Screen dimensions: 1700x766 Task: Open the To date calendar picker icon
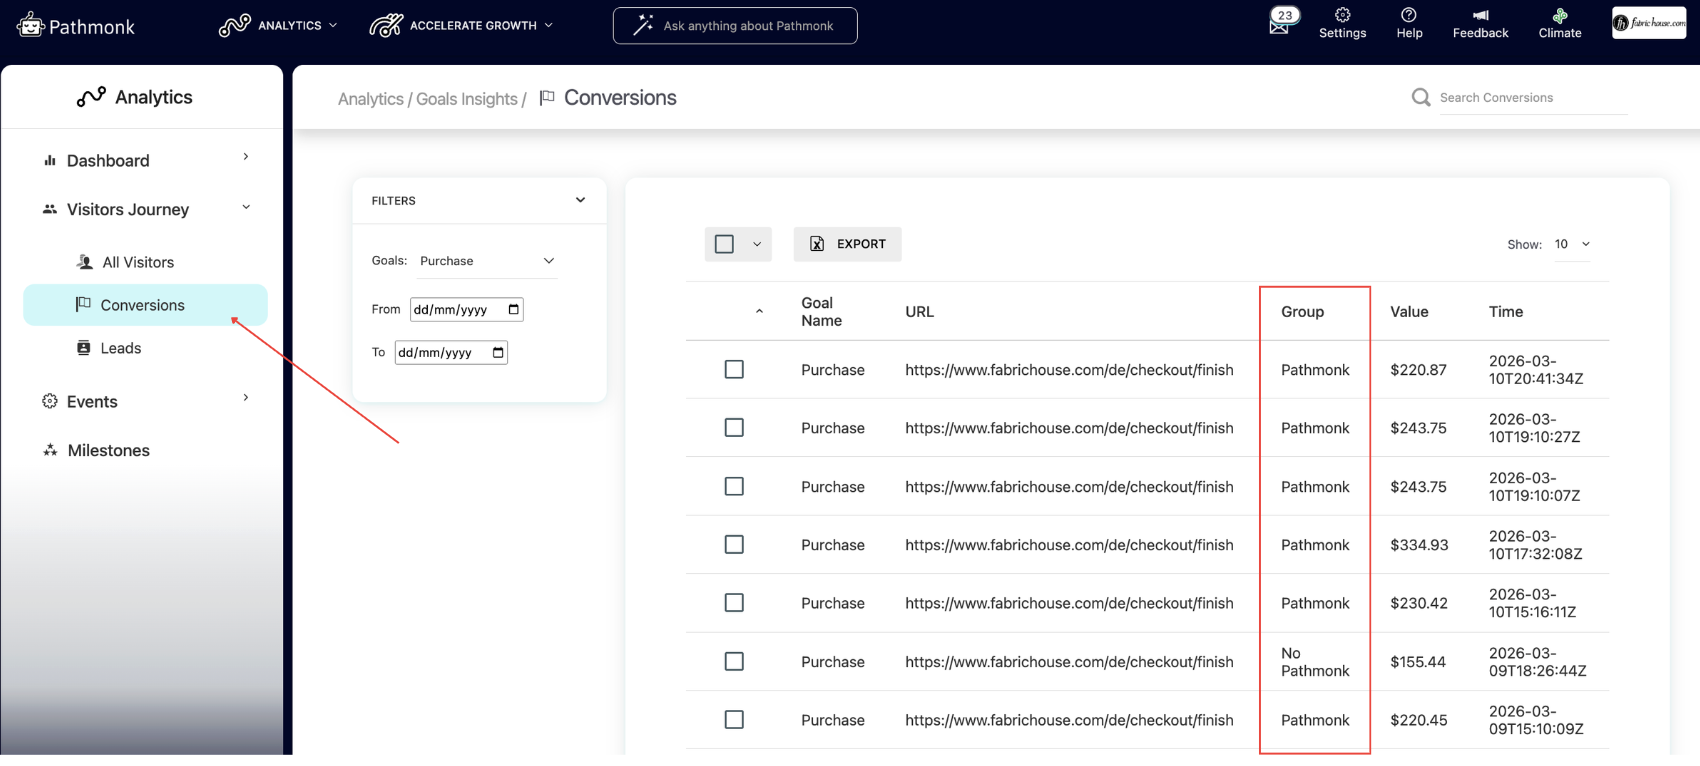(498, 352)
